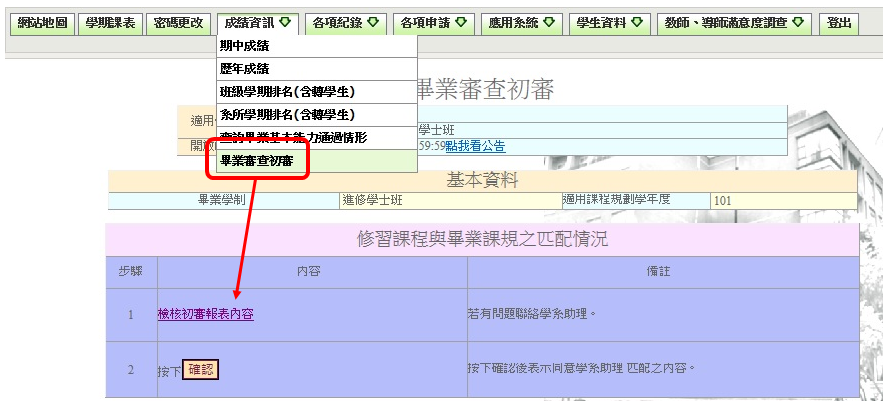Screen dimensions: 889x405
Task: Click the 內容 column header
Action: coord(312,272)
